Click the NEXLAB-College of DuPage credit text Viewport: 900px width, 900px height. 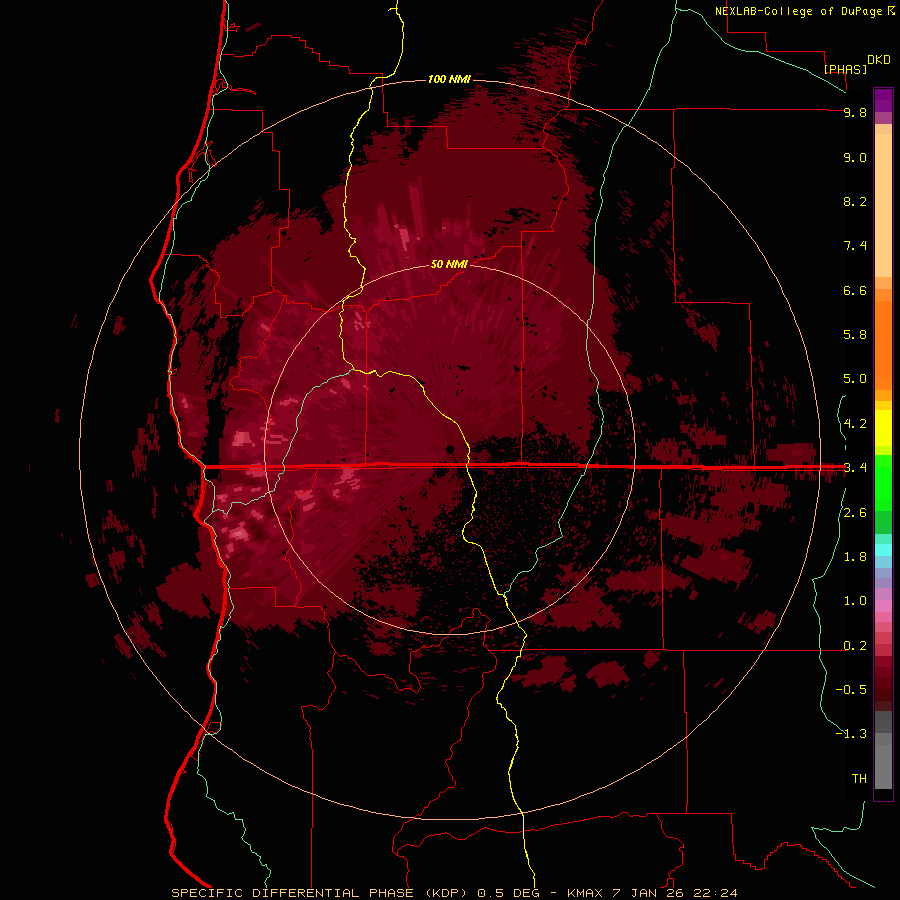click(798, 11)
